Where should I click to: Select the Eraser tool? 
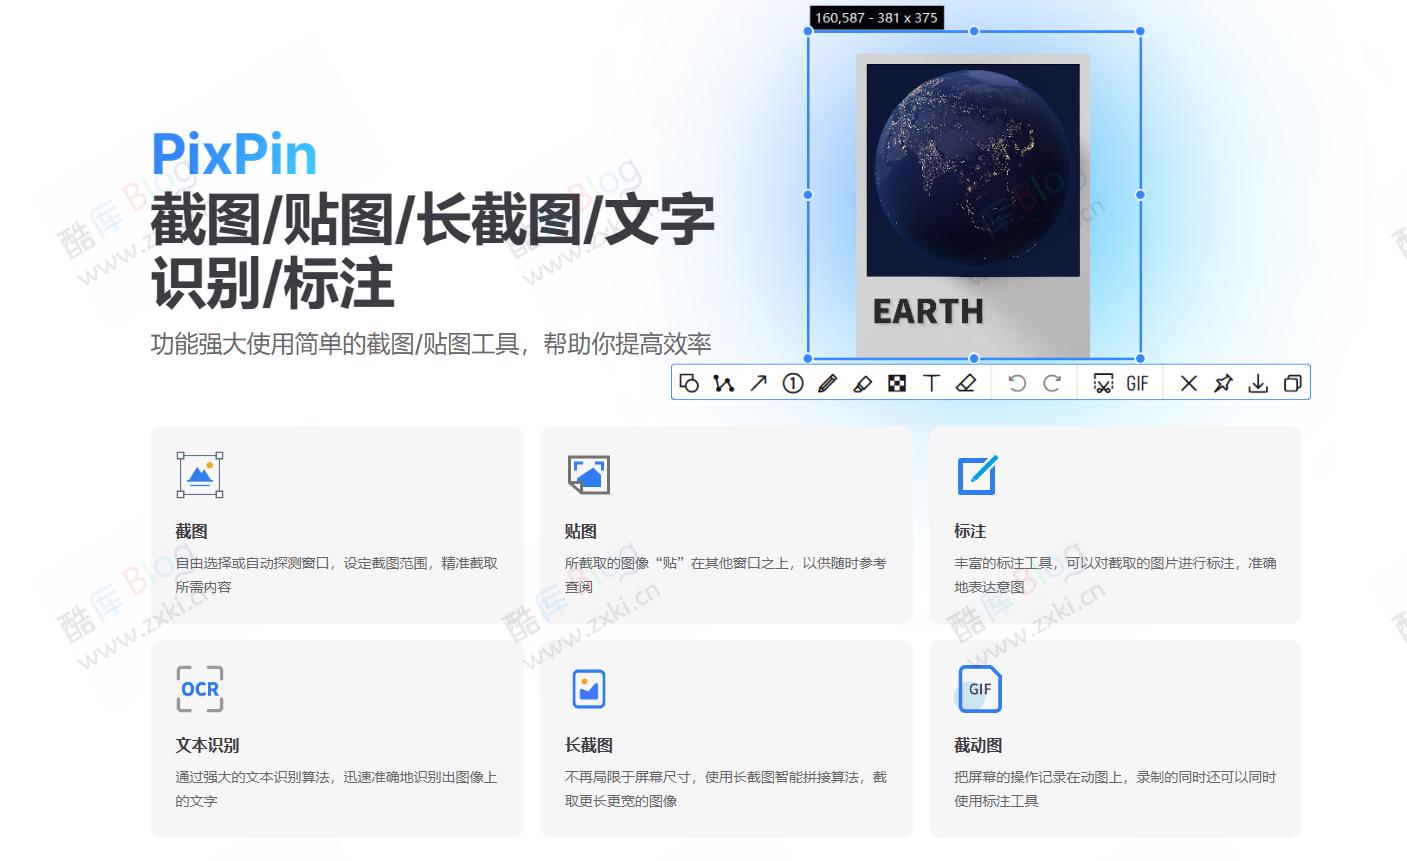click(x=965, y=382)
